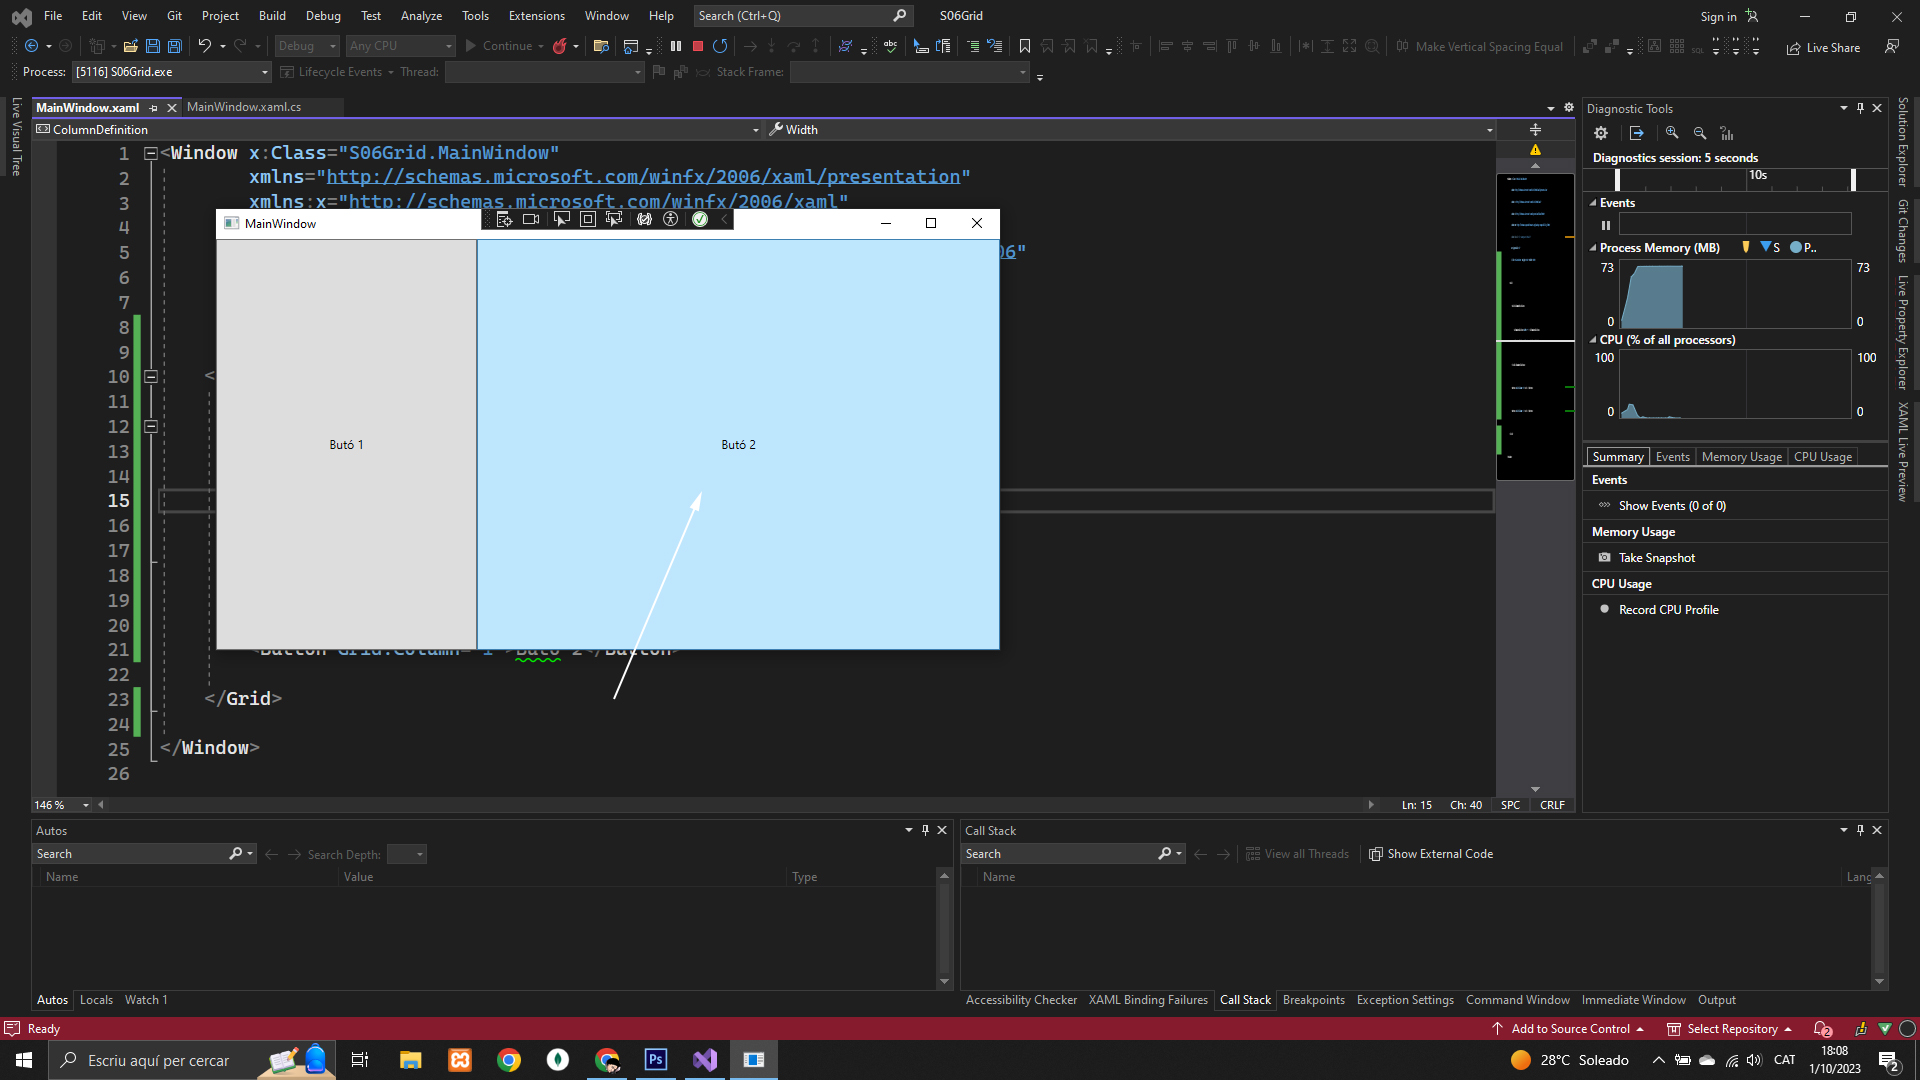Image resolution: width=1920 pixels, height=1080 pixels.
Task: Open Diagnostic Tools settings gear
Action: [1601, 133]
